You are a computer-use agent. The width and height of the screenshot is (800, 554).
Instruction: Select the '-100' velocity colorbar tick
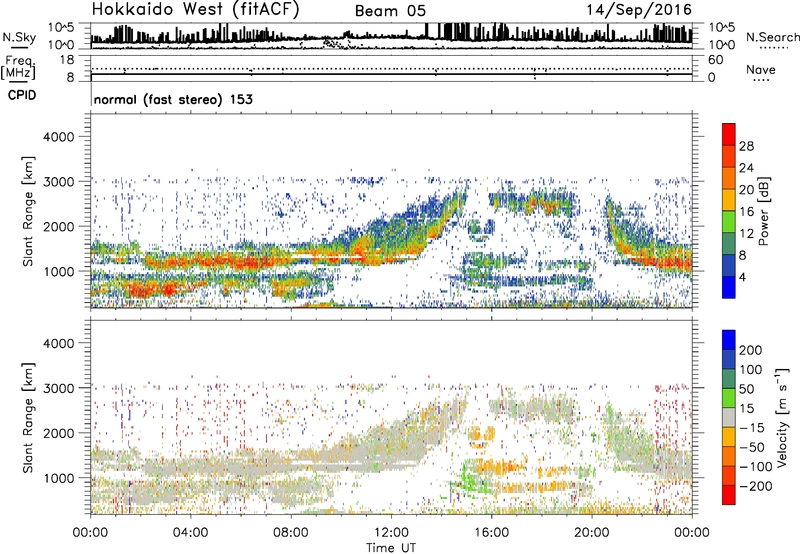click(756, 467)
